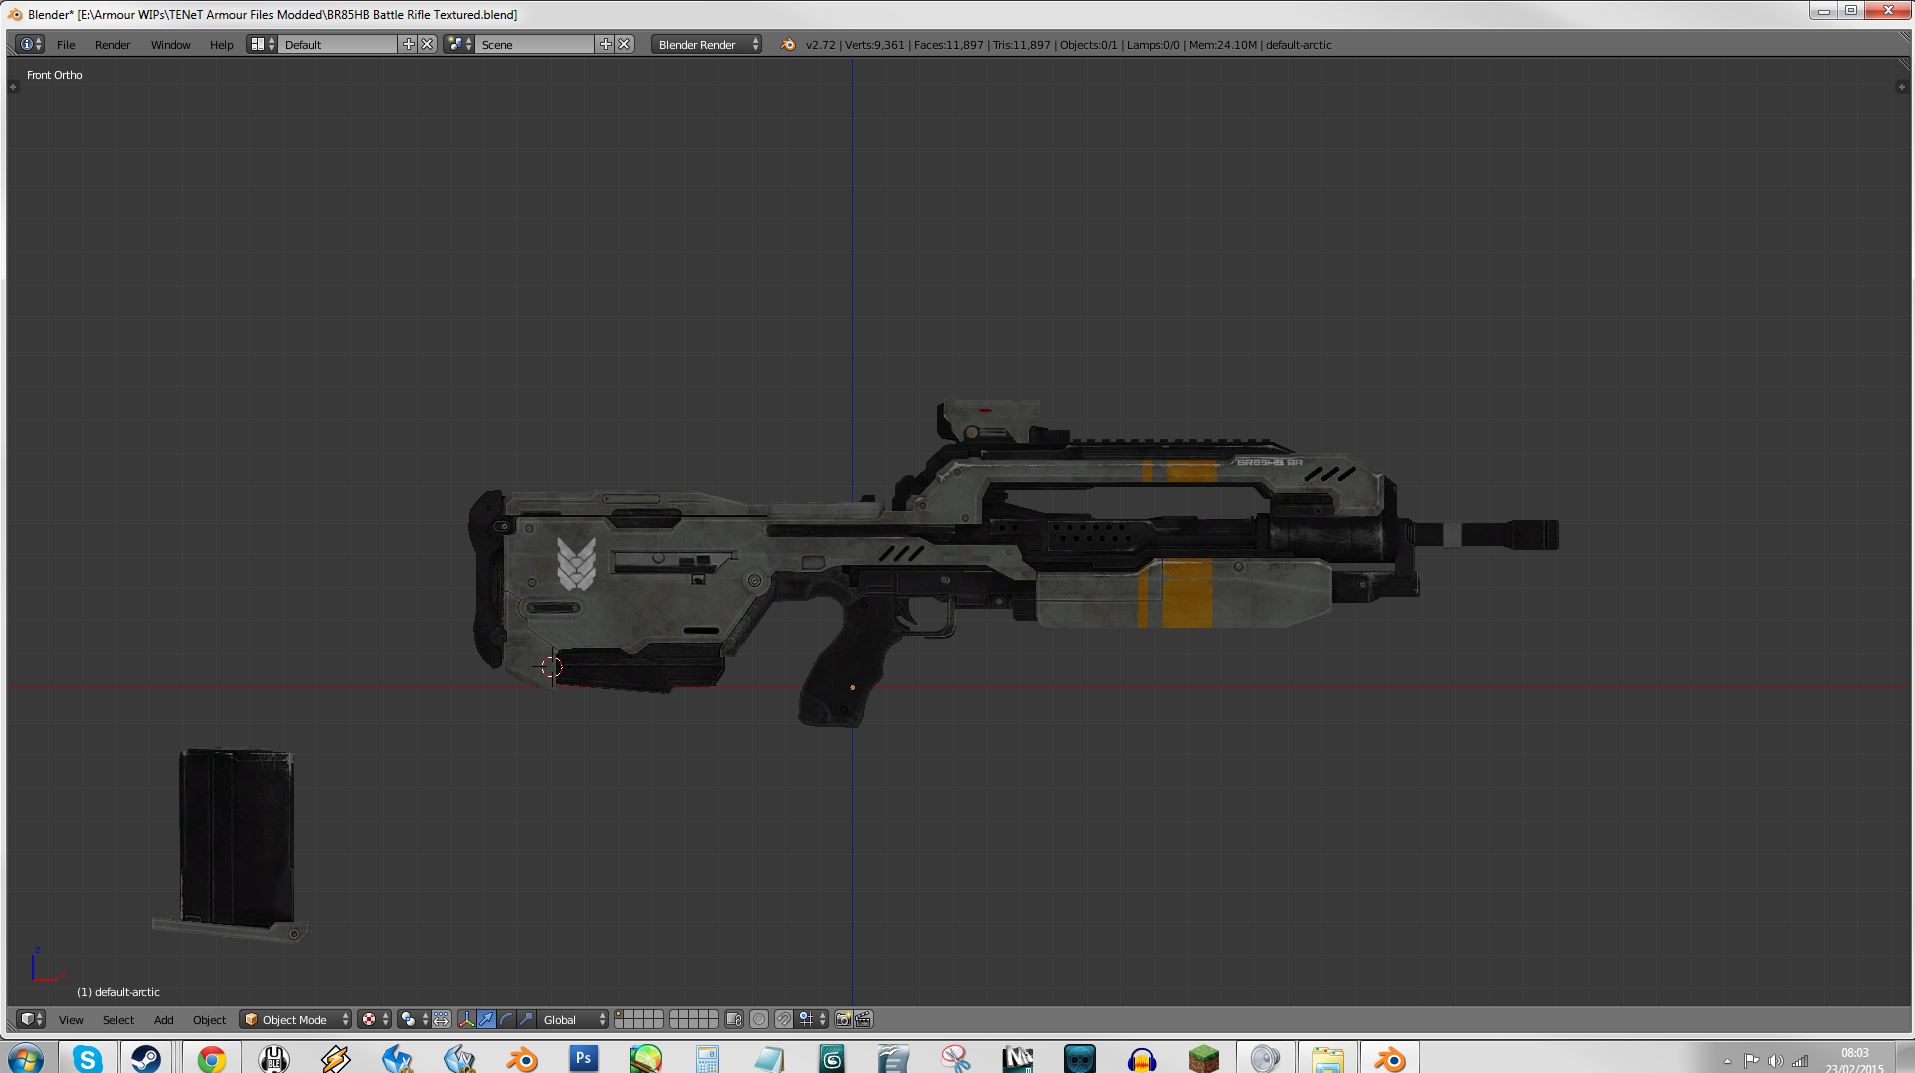
Task: Toggle snap during transform
Action: click(x=784, y=1019)
